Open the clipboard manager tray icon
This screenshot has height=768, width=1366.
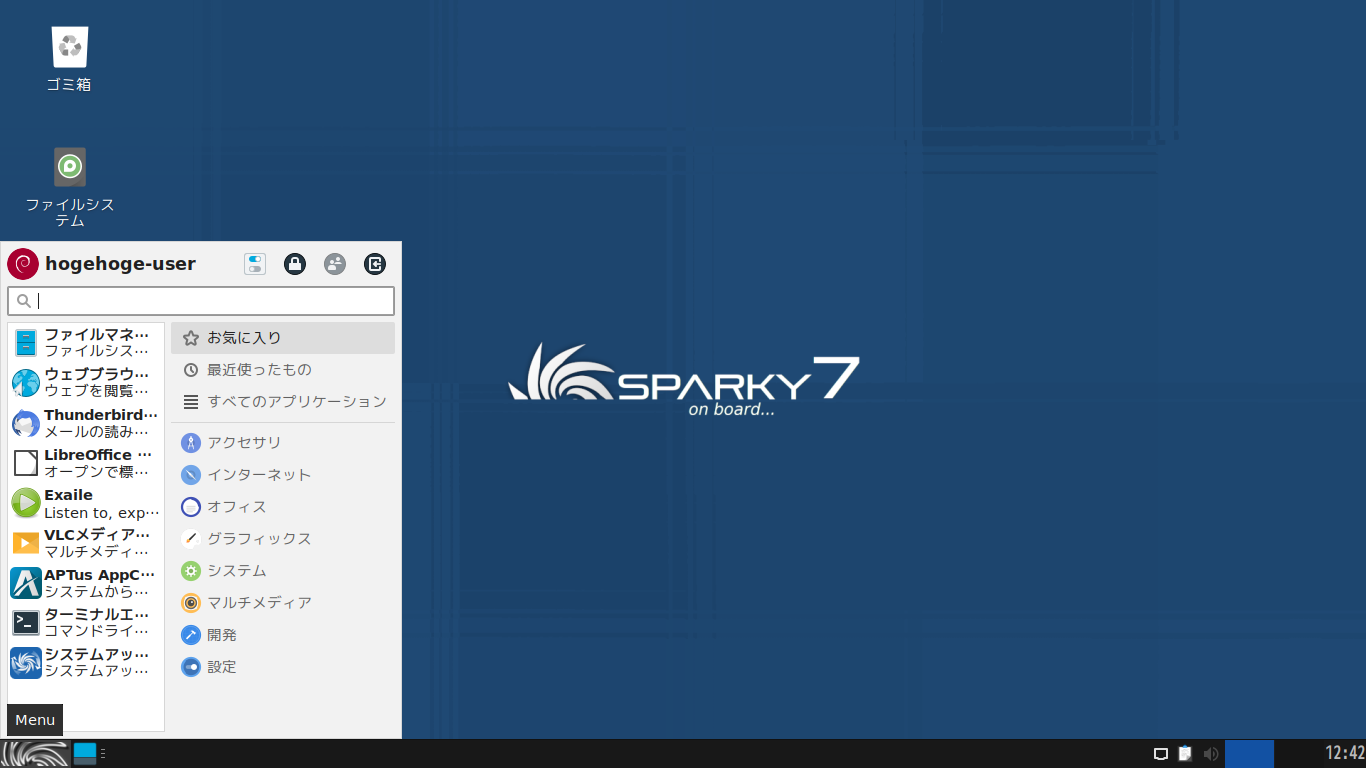click(x=1186, y=754)
